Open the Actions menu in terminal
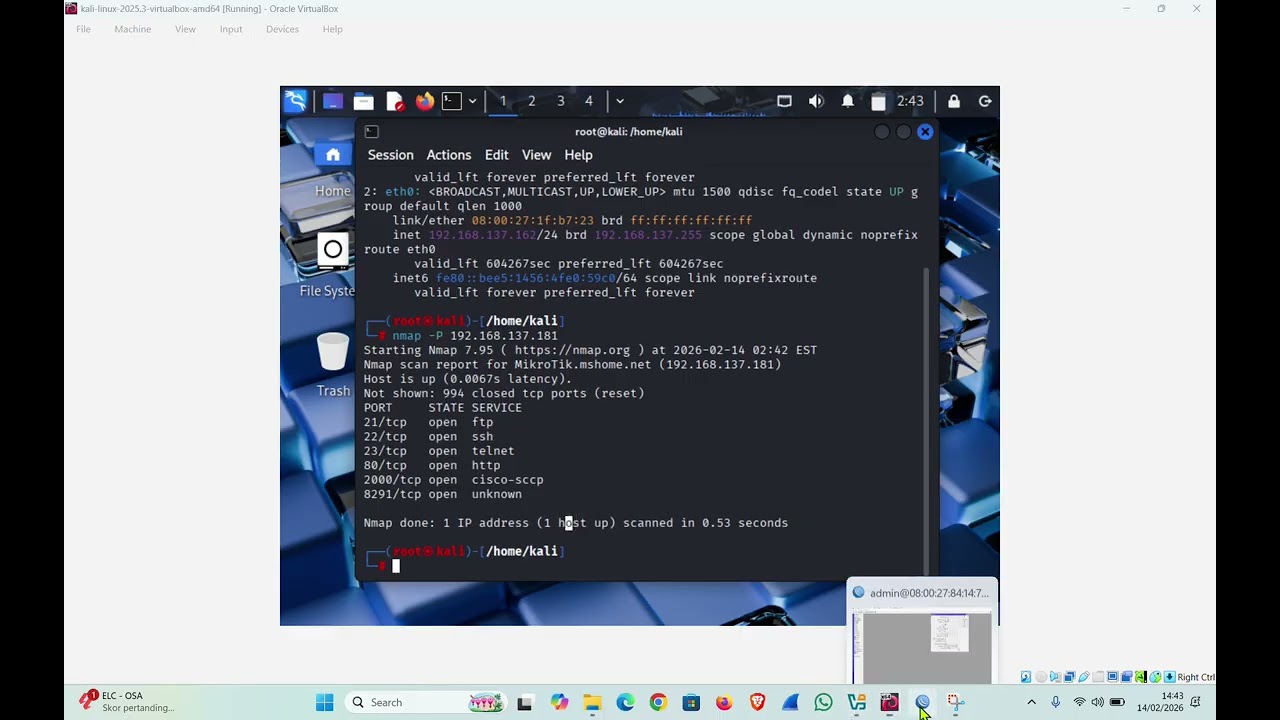Viewport: 1280px width, 720px height. pyautogui.click(x=449, y=155)
